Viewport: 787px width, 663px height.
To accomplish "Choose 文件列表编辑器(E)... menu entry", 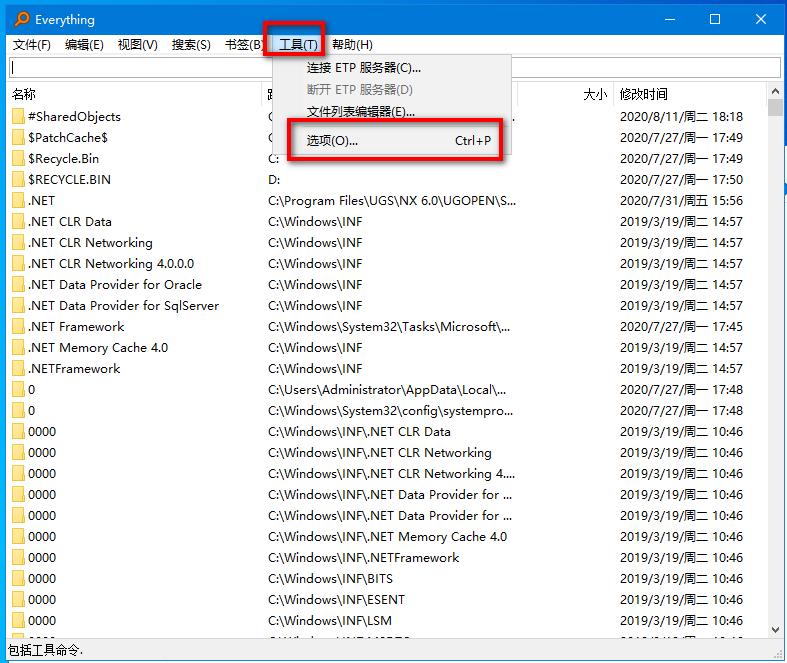I will point(391,111).
